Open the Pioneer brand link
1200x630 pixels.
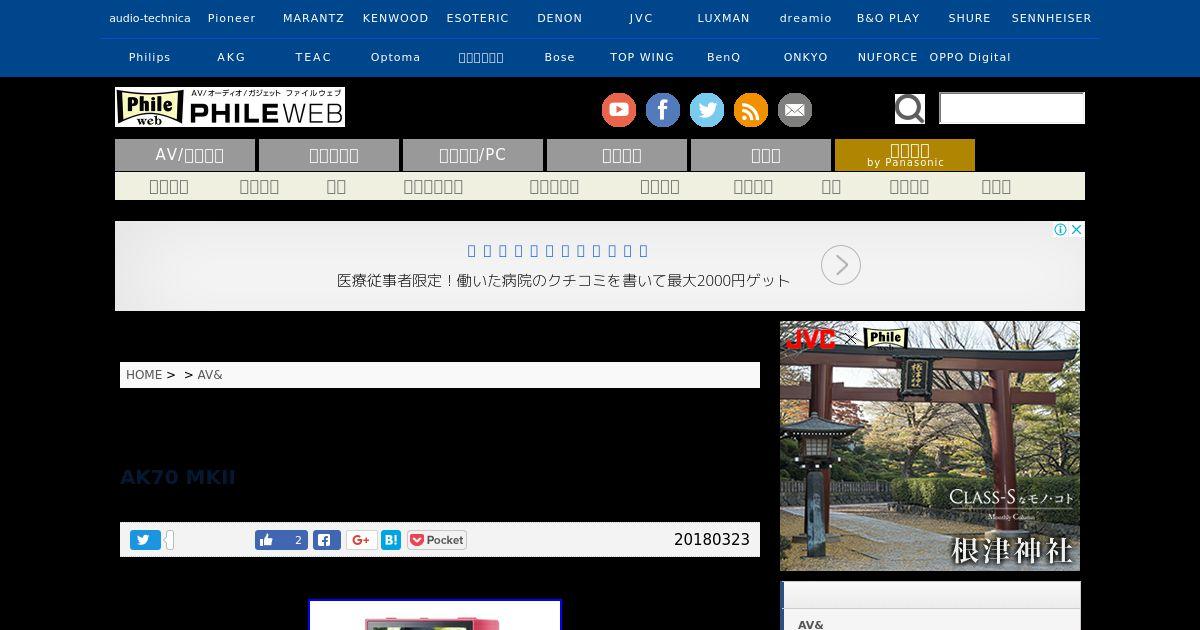(x=232, y=18)
